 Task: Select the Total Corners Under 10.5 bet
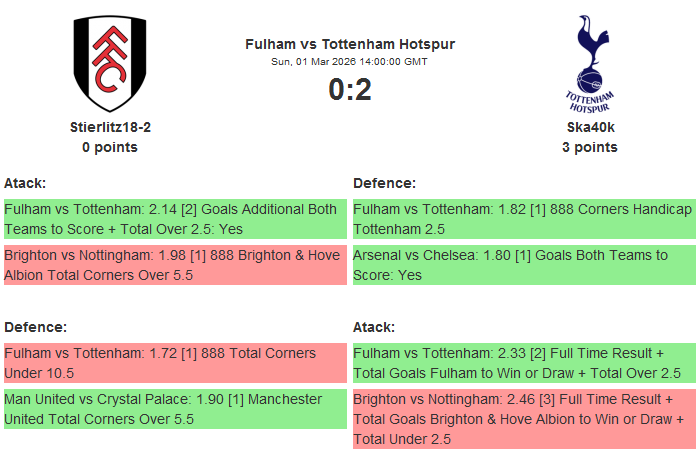point(174,363)
